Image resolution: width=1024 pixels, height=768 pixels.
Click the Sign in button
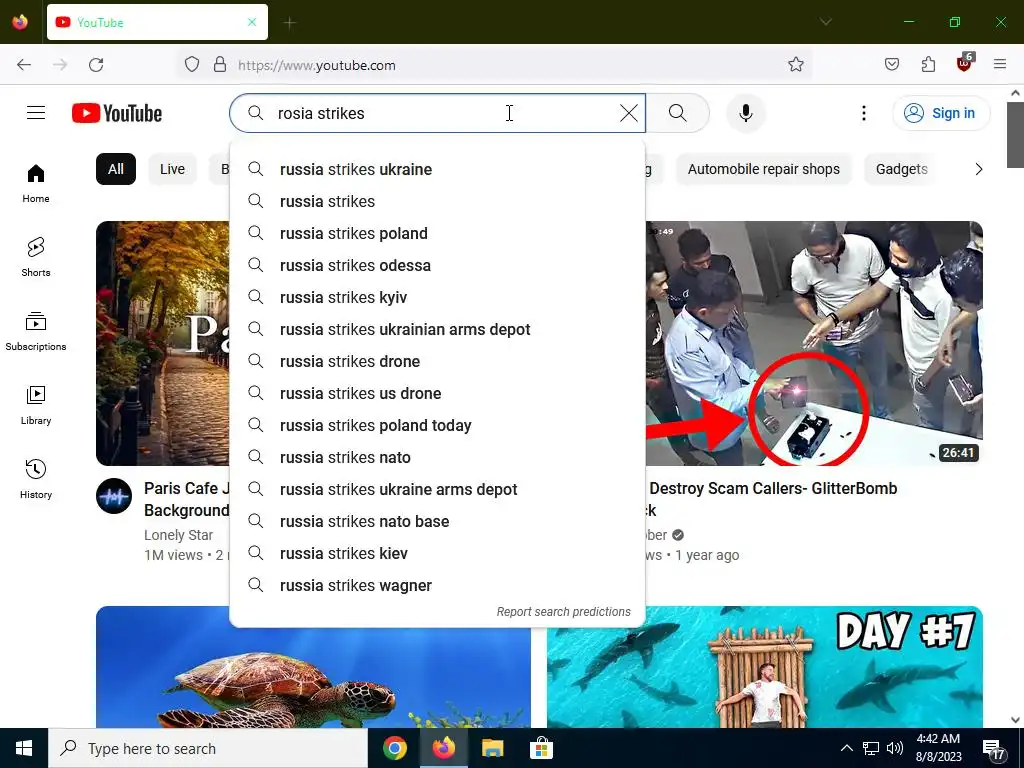[940, 113]
